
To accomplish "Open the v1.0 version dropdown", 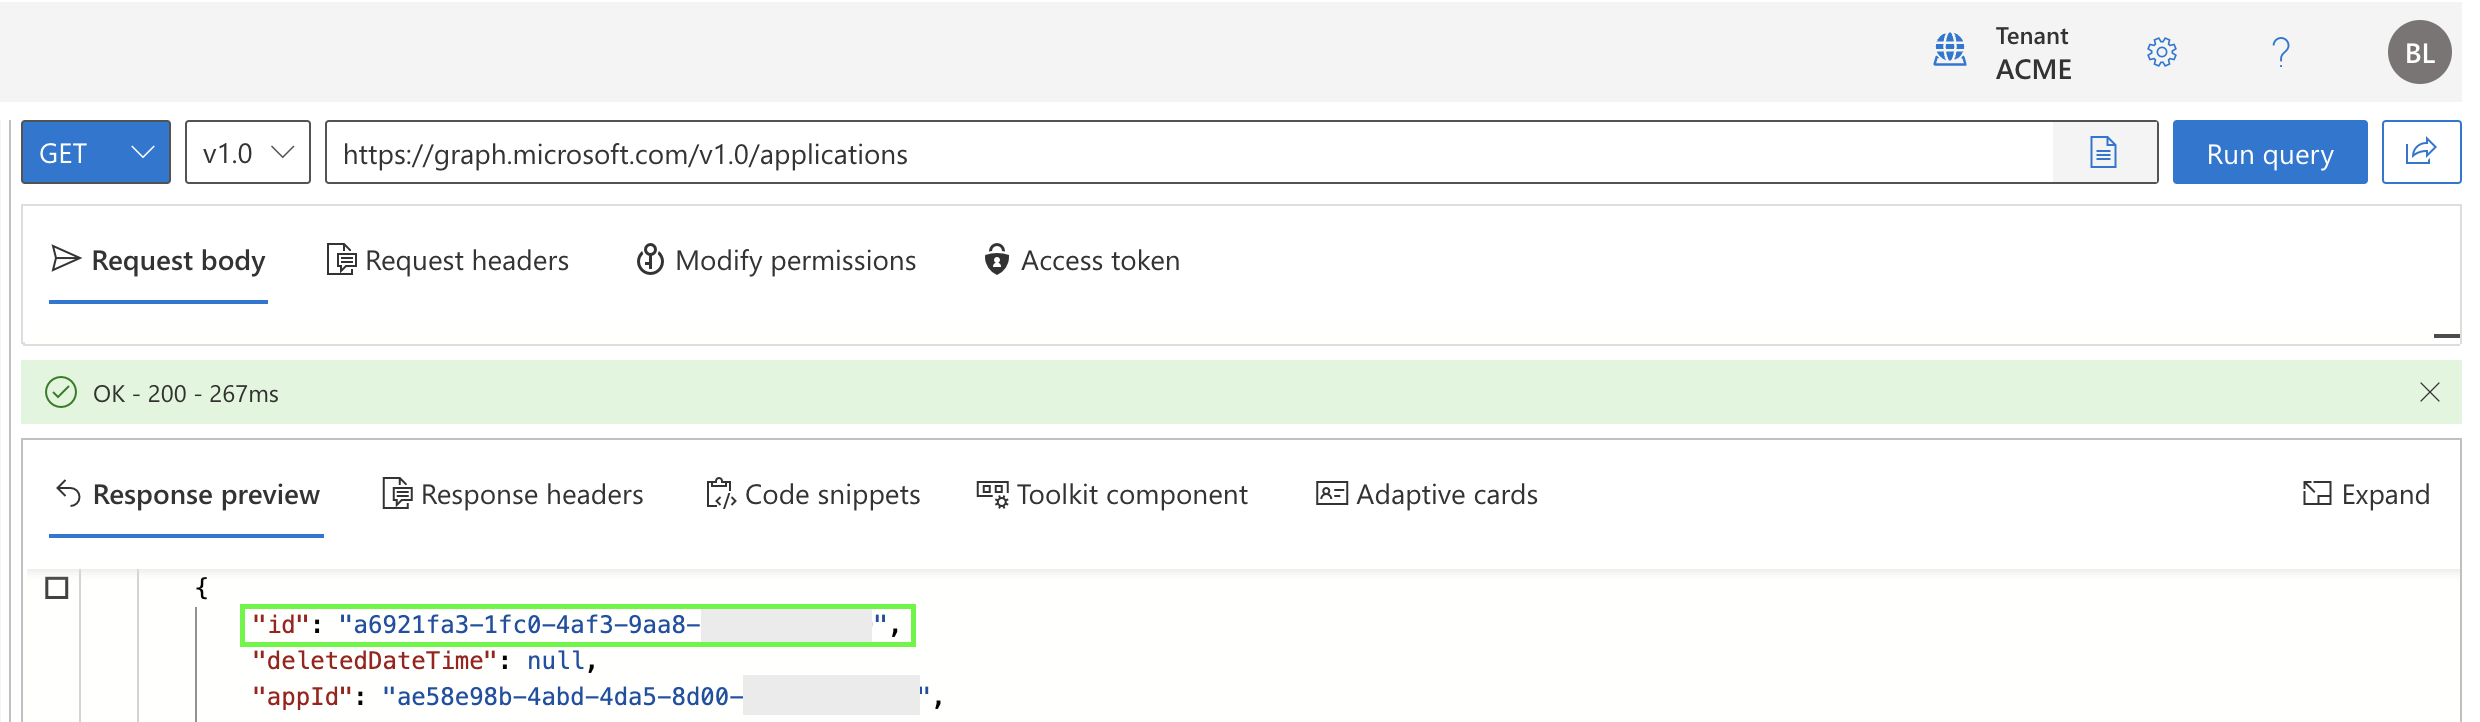I will tap(248, 153).
